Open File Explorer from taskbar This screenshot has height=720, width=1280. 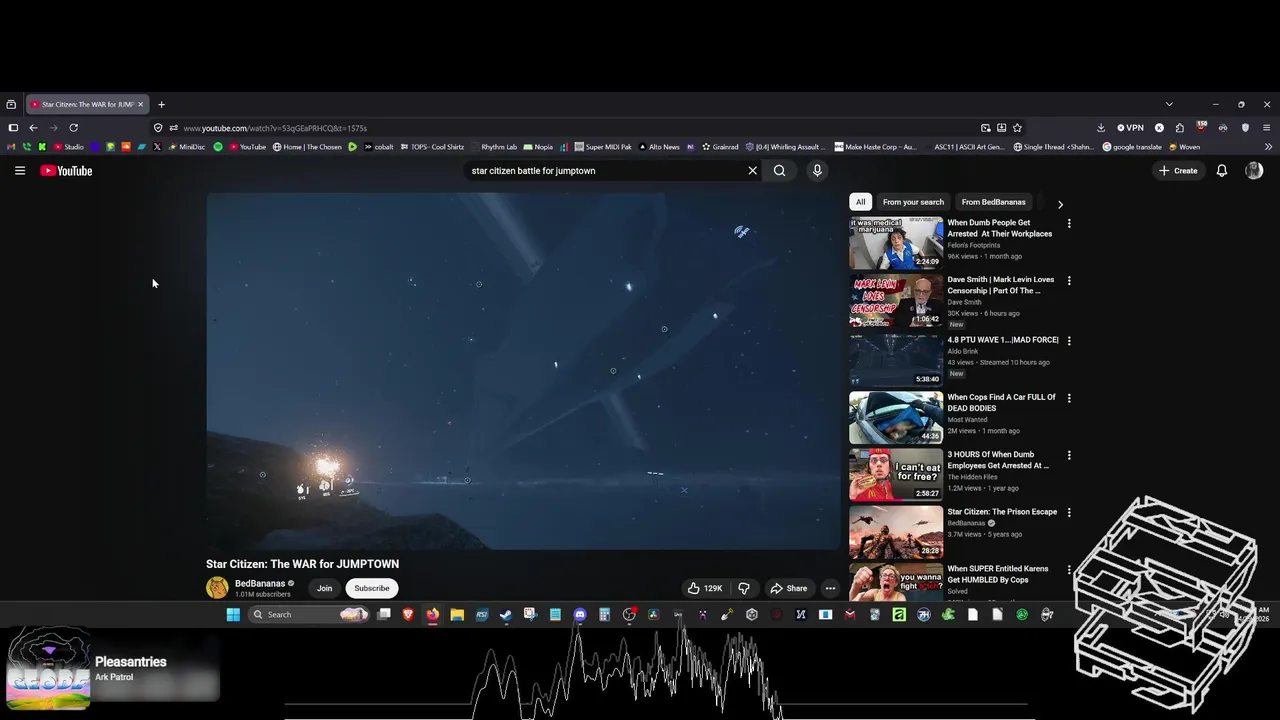(457, 615)
